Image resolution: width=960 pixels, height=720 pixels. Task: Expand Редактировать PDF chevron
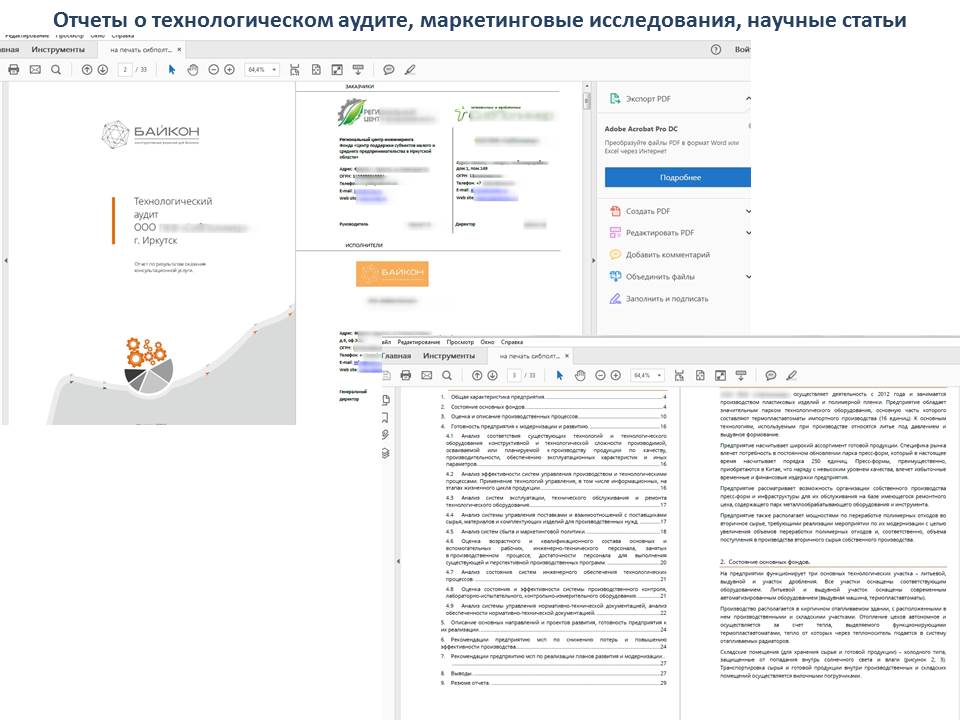748,233
